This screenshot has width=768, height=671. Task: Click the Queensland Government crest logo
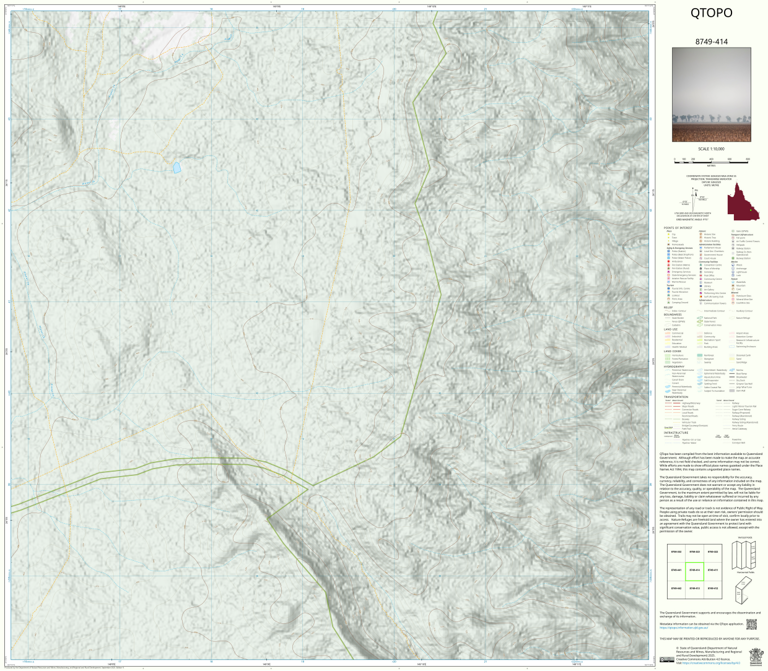coord(756,656)
